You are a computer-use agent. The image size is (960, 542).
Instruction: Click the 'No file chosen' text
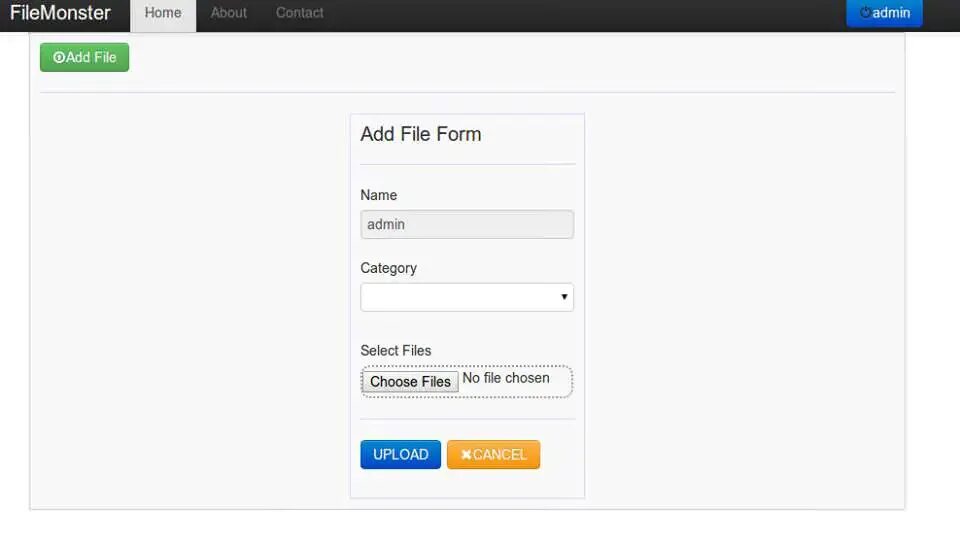click(506, 378)
